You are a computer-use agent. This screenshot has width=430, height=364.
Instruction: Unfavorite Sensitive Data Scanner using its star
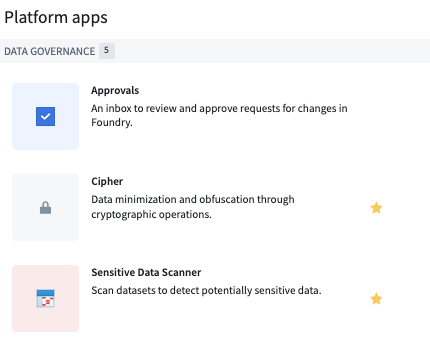click(376, 299)
